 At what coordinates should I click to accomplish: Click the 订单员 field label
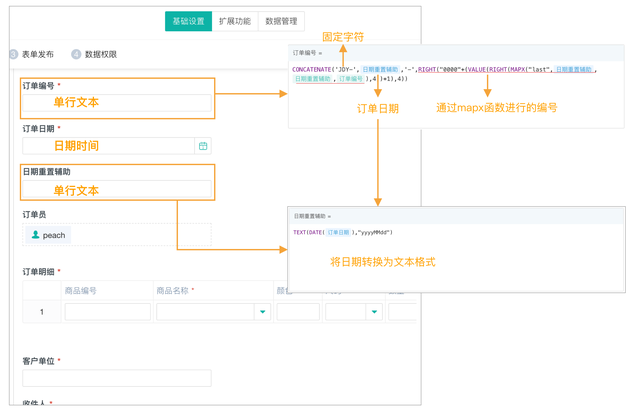(34, 214)
